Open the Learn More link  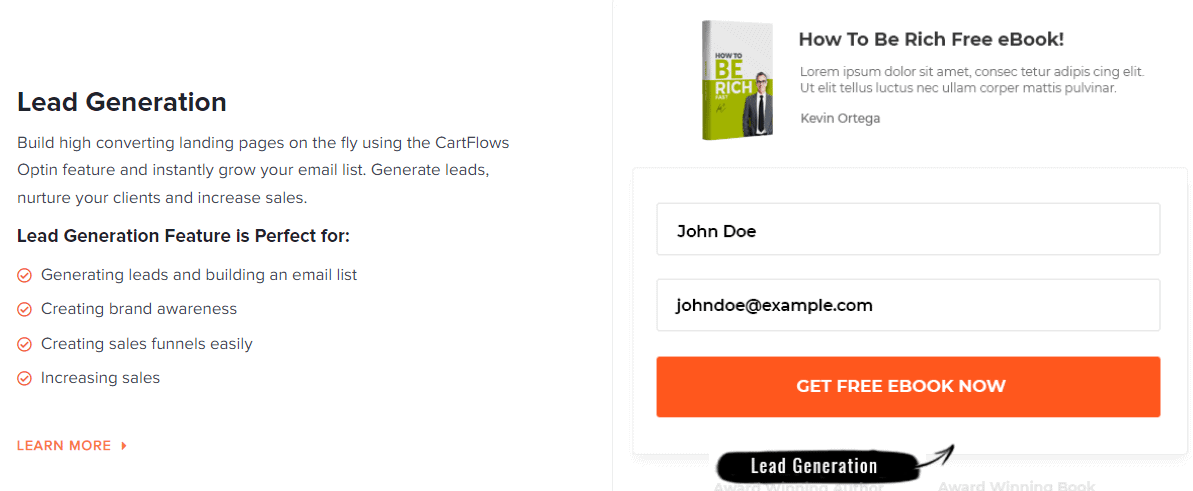[64, 446]
